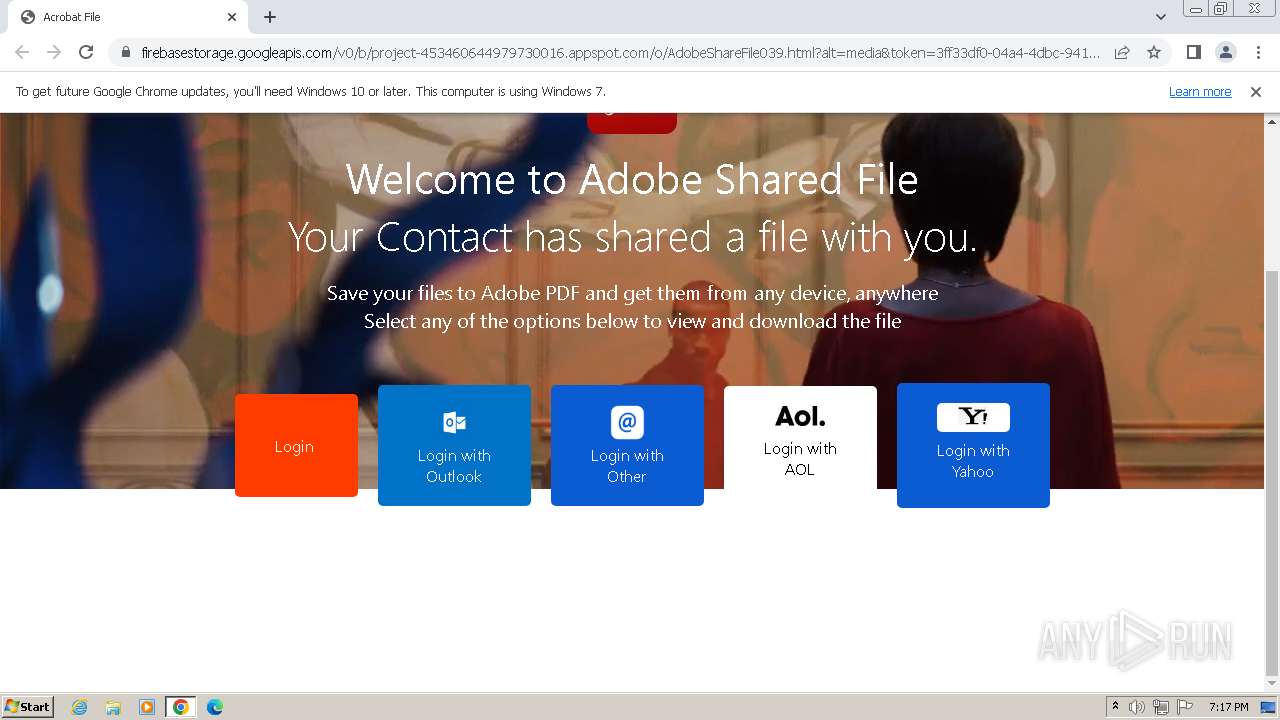Go back to the previous page
The height and width of the screenshot is (720, 1280).
22,52
